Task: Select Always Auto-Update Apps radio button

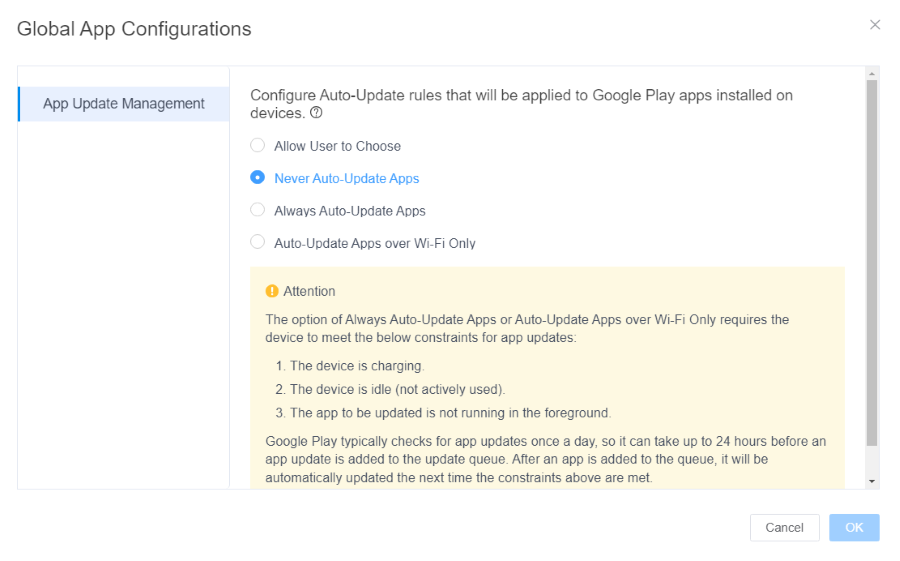Action: pos(258,210)
